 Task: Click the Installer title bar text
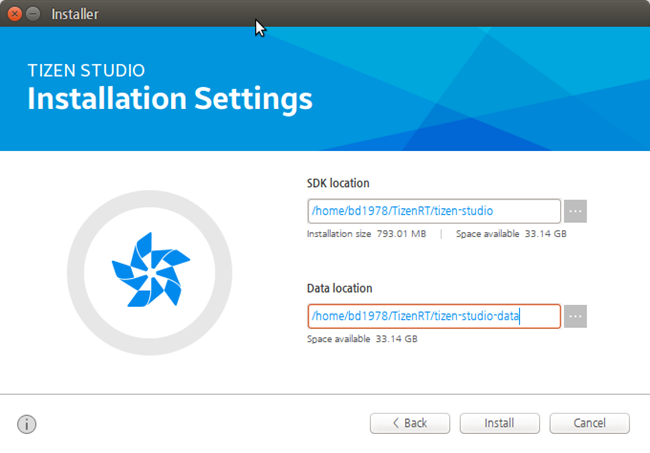point(73,15)
